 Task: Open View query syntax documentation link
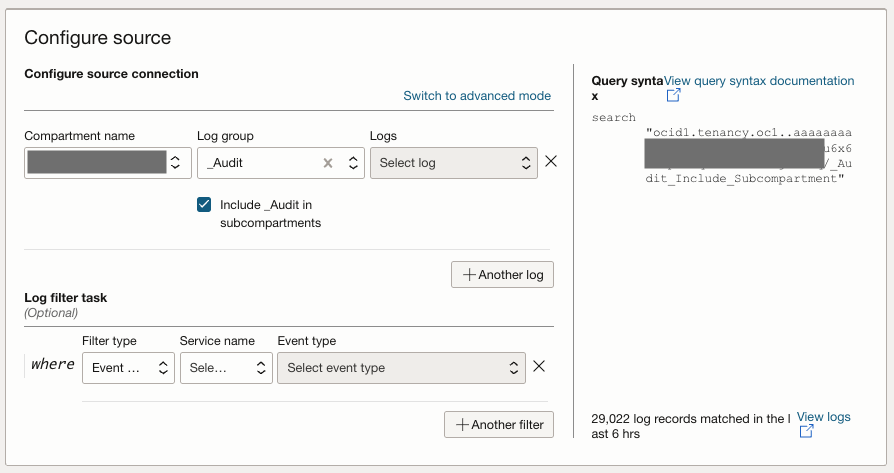[x=759, y=81]
